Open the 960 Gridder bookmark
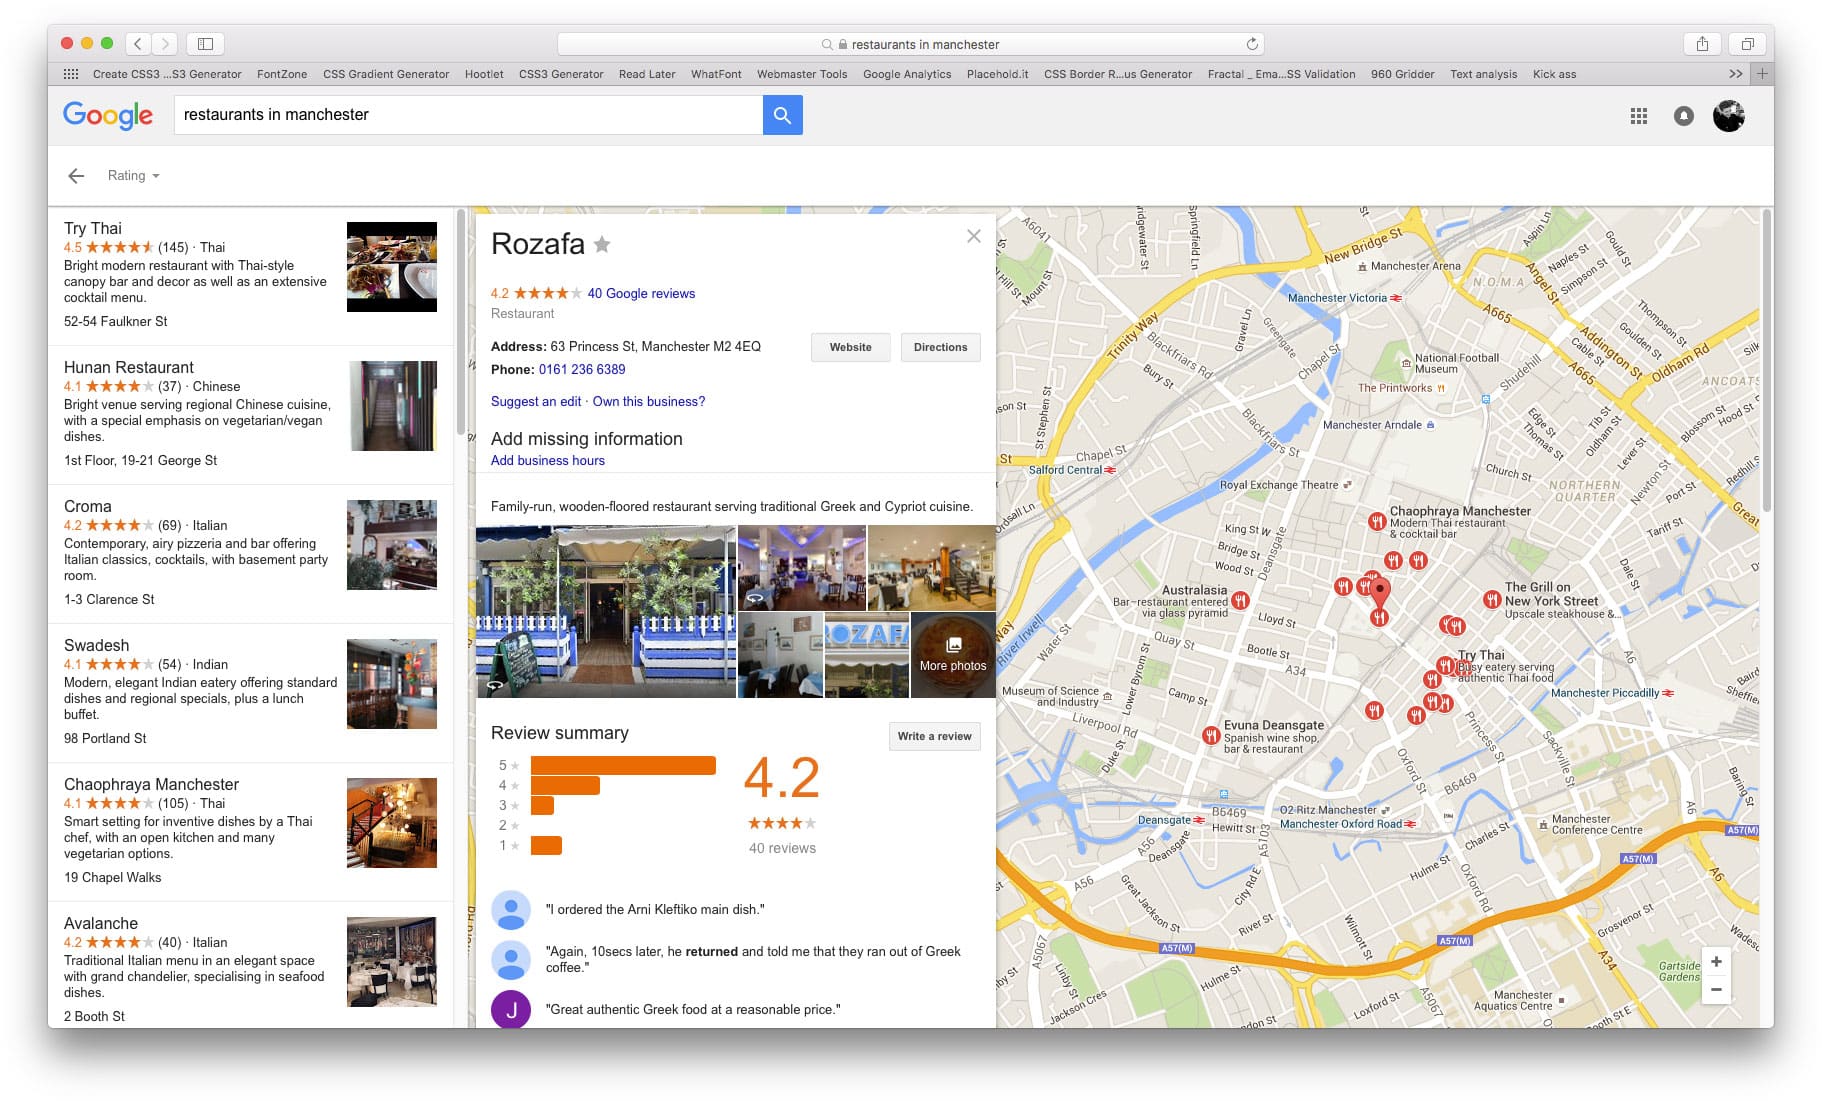 (1402, 74)
